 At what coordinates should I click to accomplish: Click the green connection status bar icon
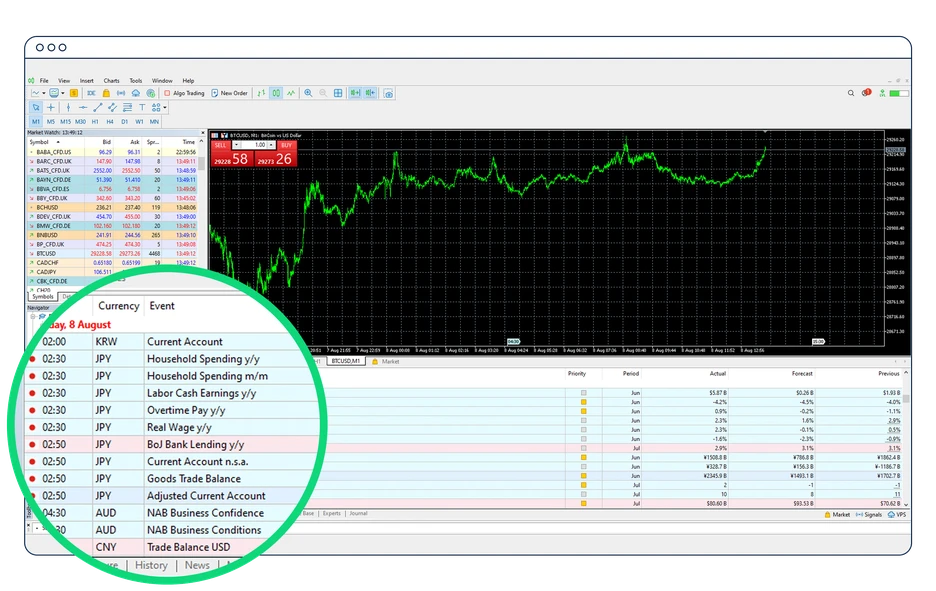[x=898, y=93]
